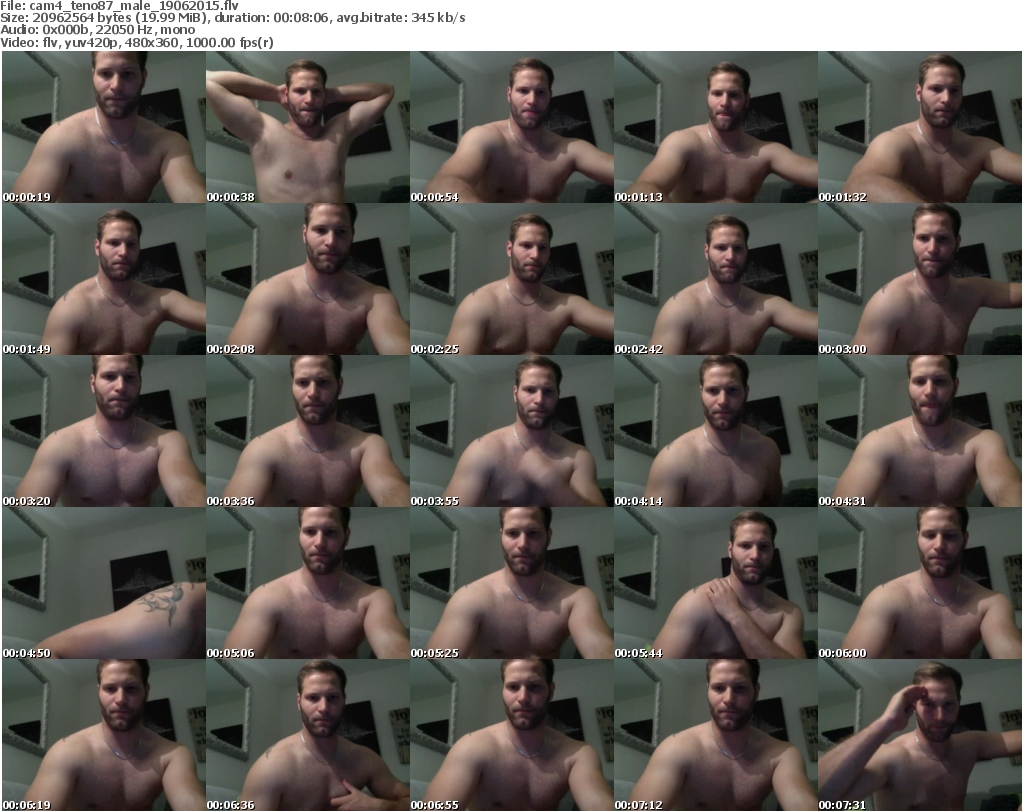This screenshot has width=1024, height=811.
Task: Select the thumbnail stamped 00:00:54
Action: [x=511, y=127]
